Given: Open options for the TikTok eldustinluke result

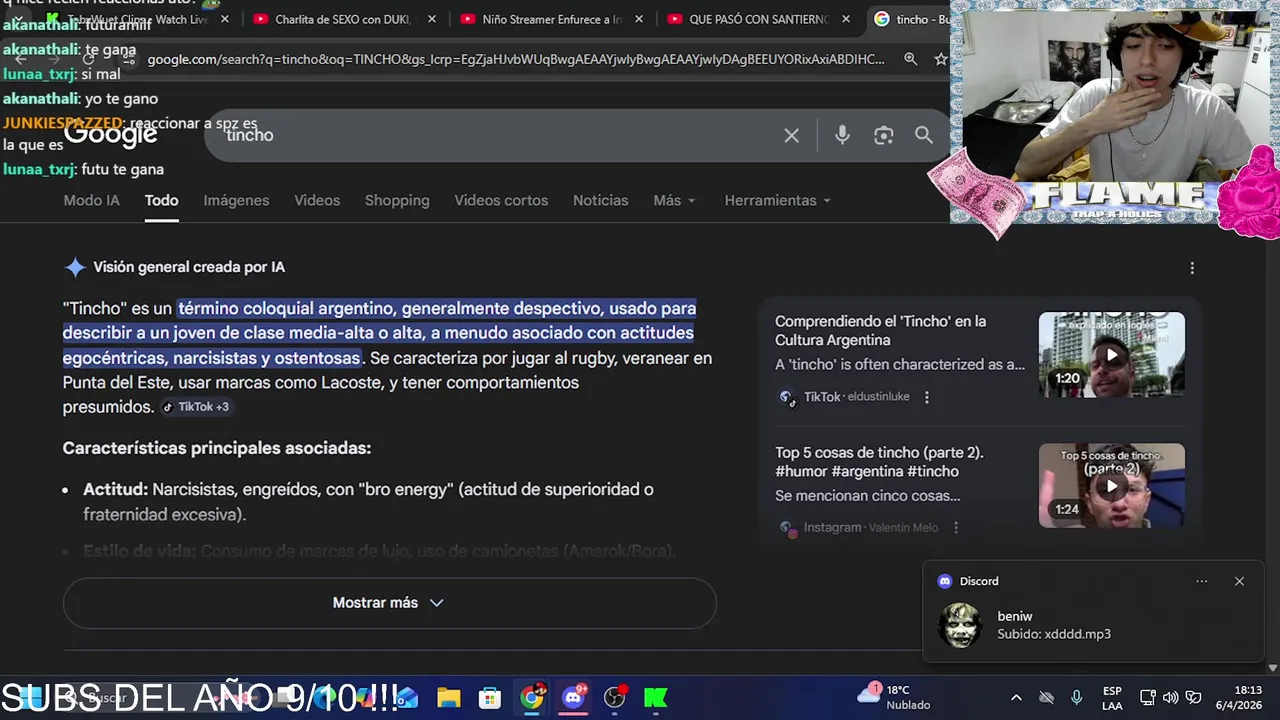Looking at the screenshot, I should (x=927, y=397).
